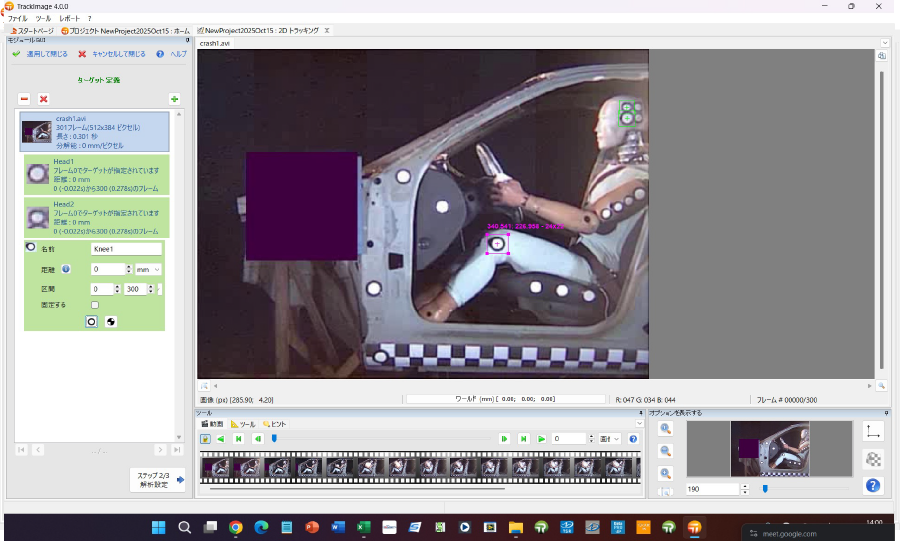This screenshot has height=541, width=900.
Task: Open the frame unit dropdown beside playback field
Action: click(610, 439)
